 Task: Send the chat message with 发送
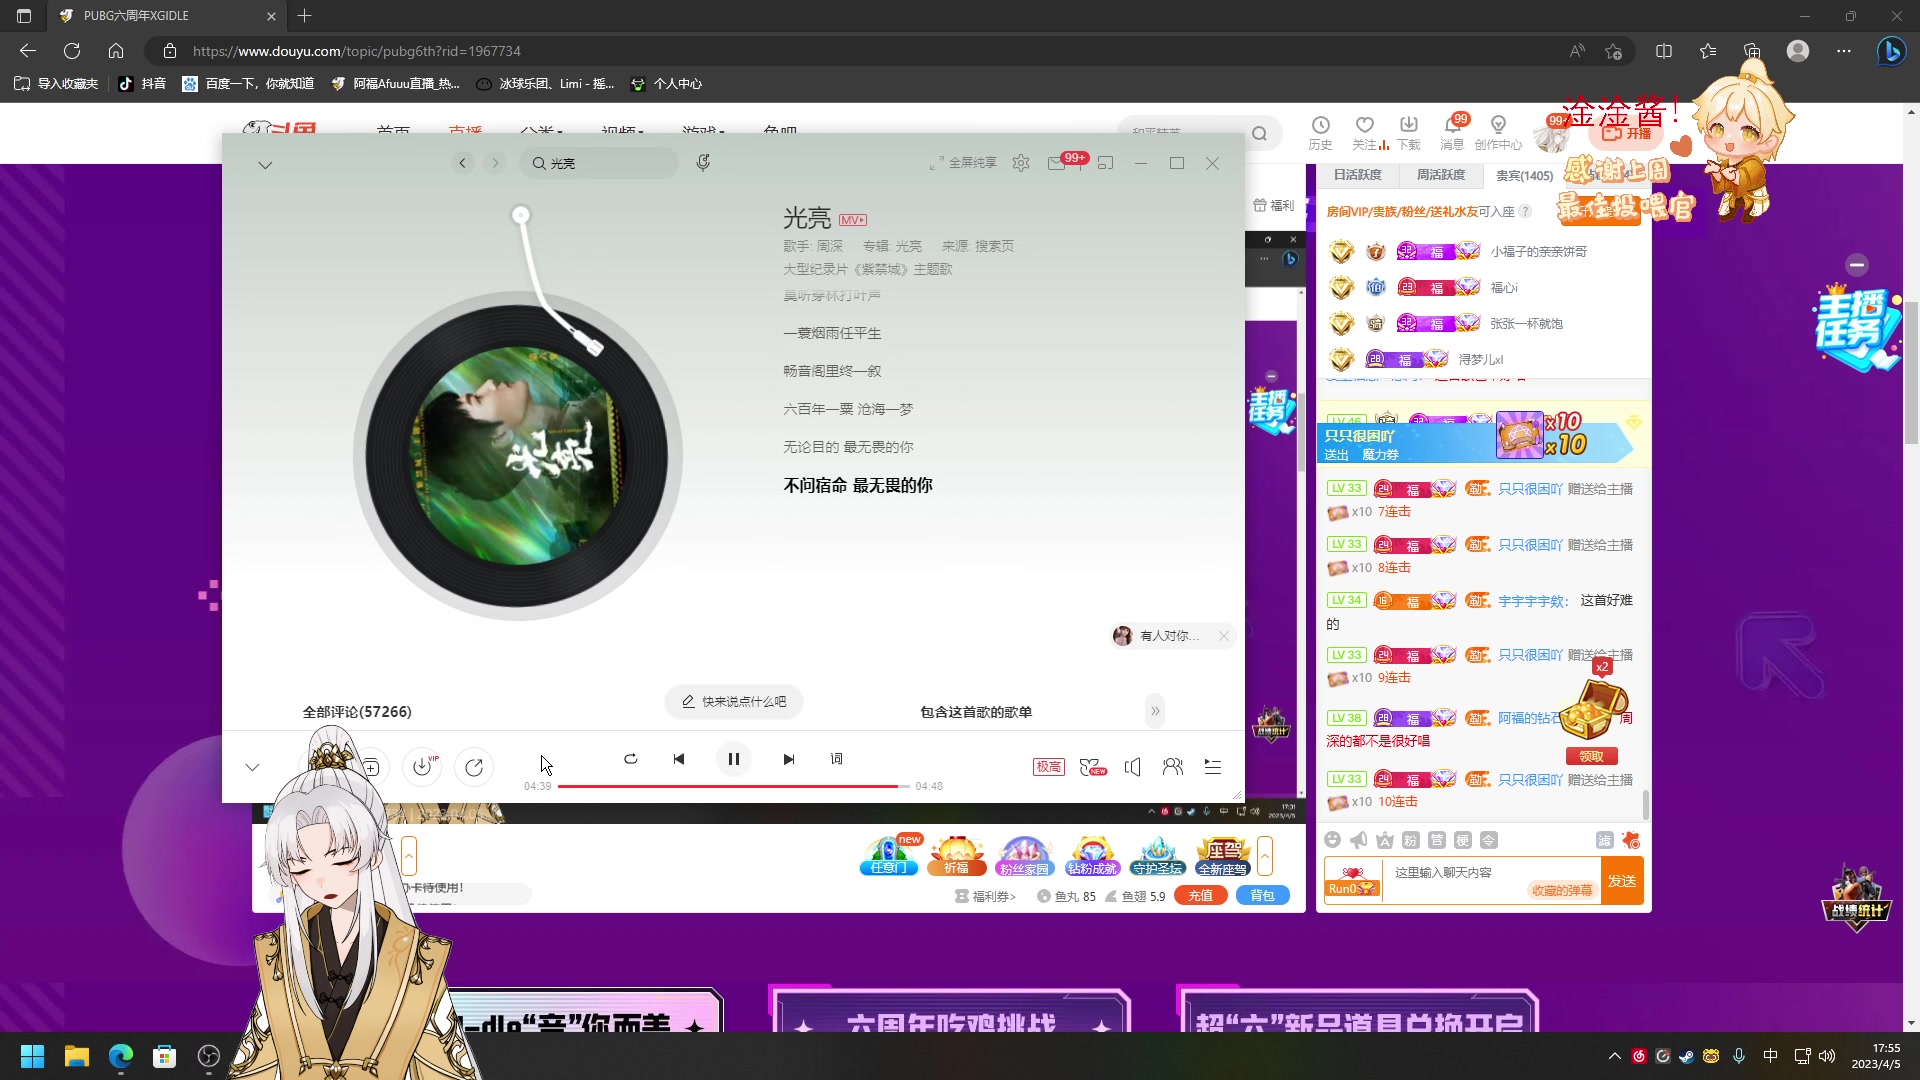1622,881
